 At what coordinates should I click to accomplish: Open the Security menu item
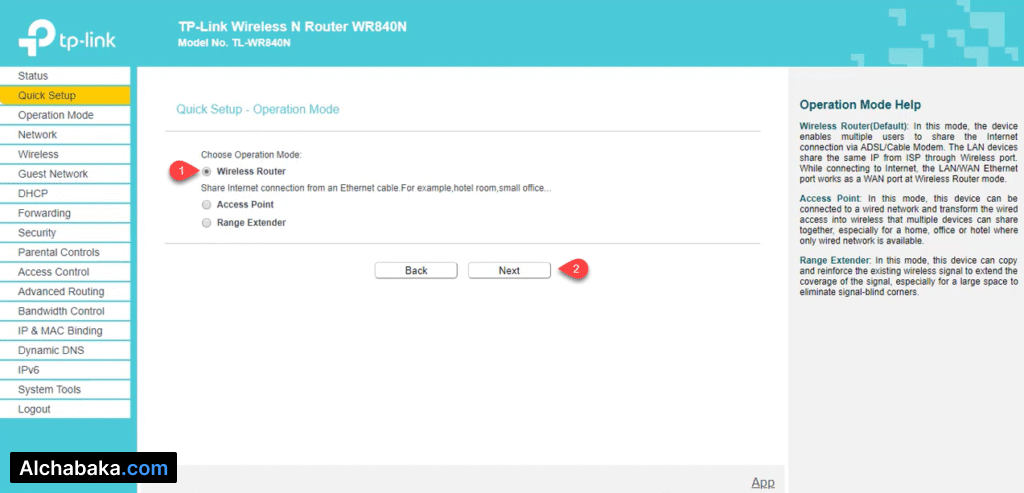(65, 232)
